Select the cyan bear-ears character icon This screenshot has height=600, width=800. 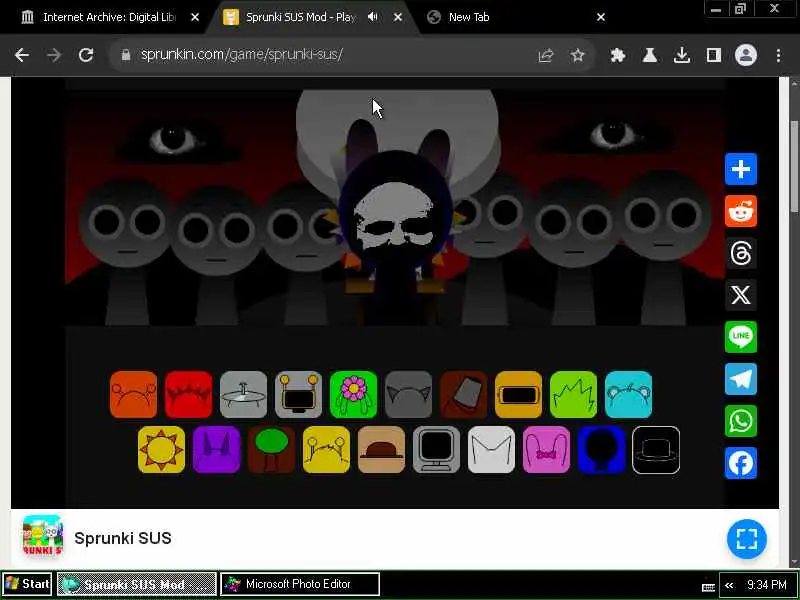pos(629,394)
